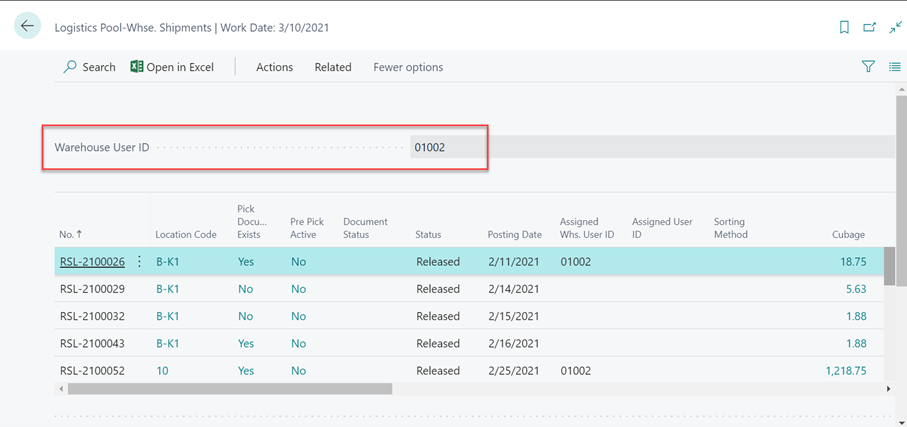Click the back arrow button
This screenshot has width=907, height=427.
click(x=27, y=27)
